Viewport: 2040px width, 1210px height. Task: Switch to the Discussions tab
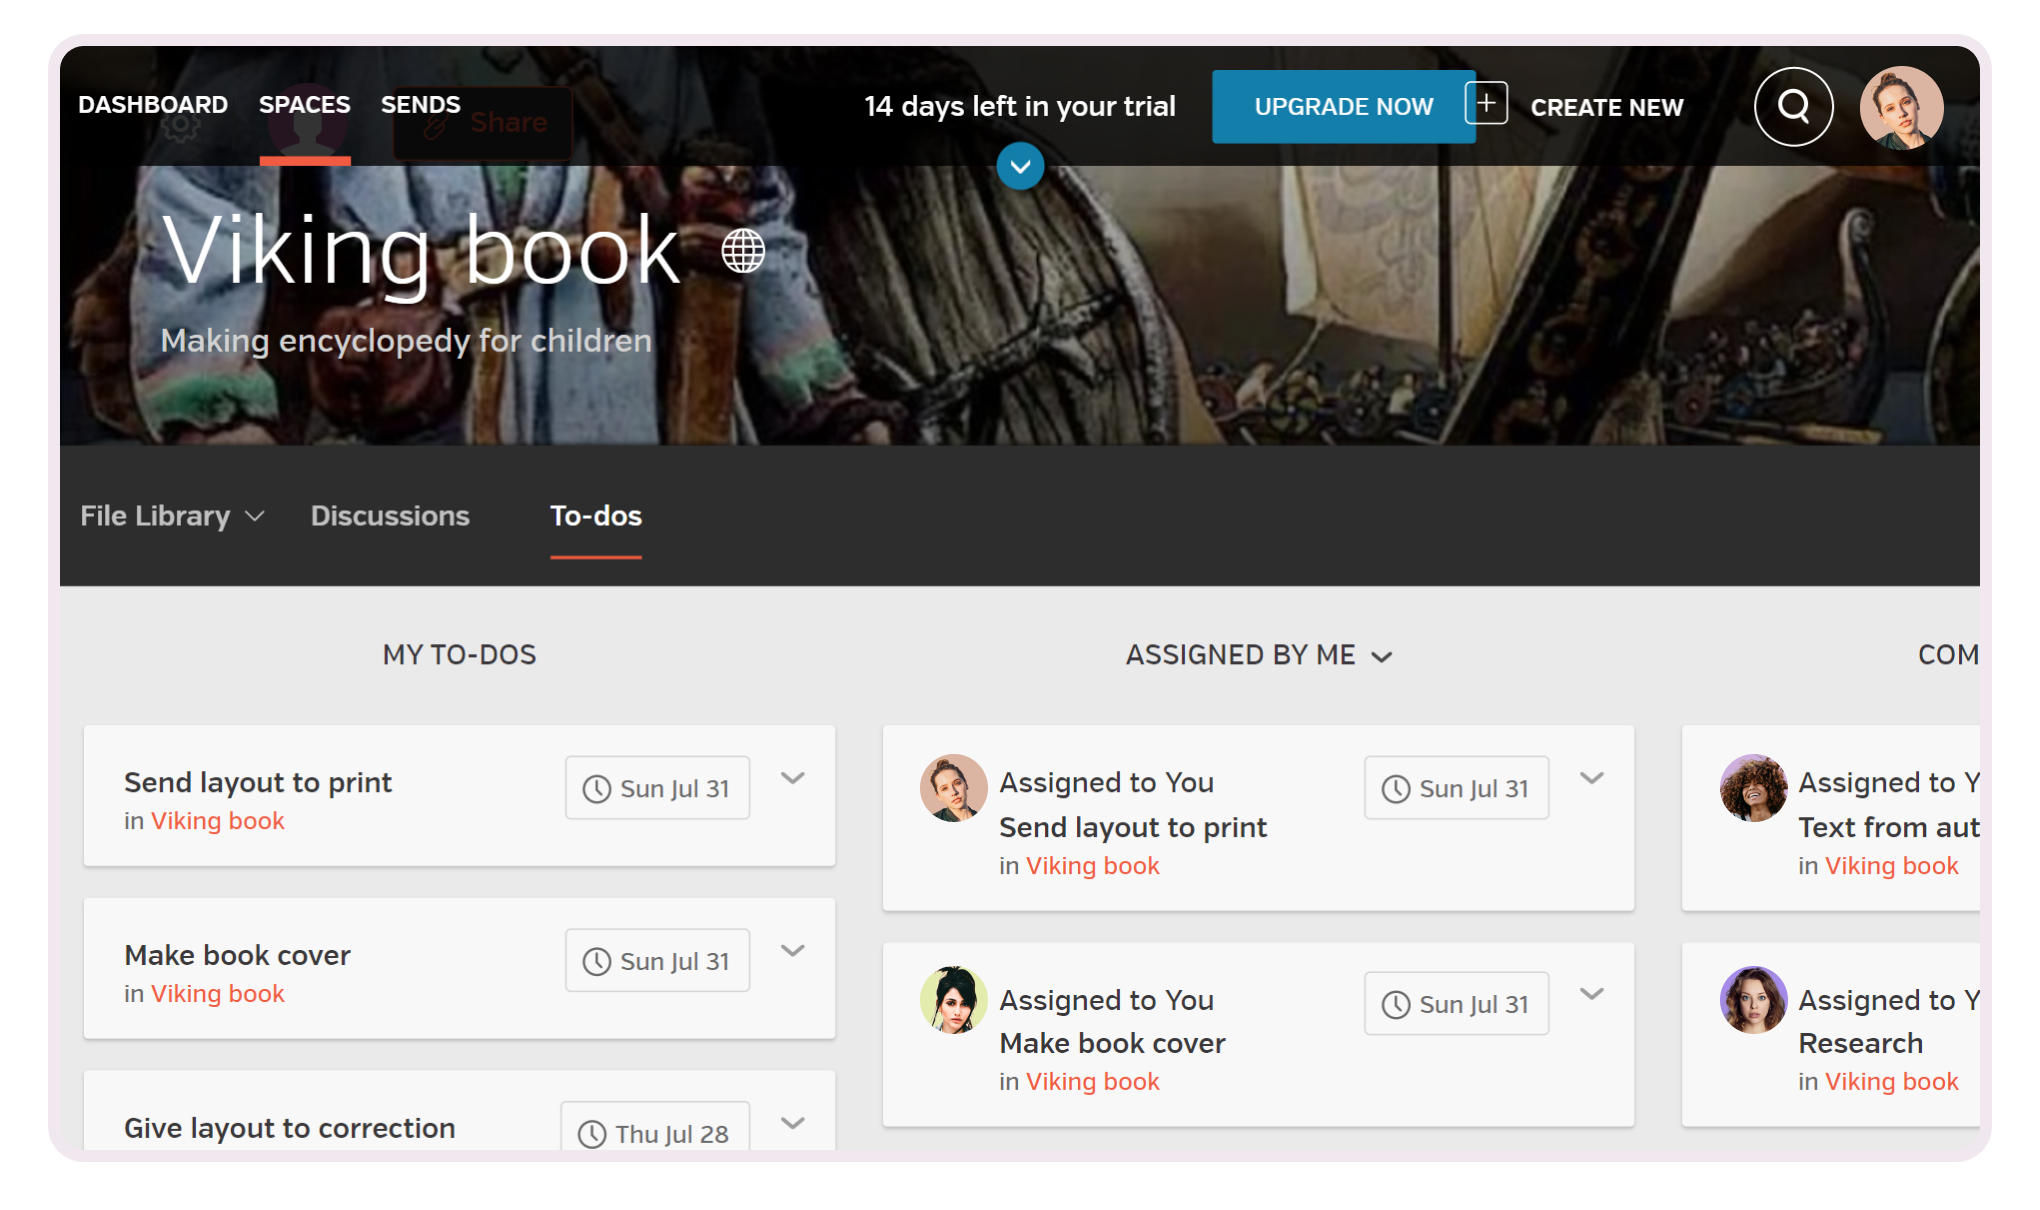pos(390,516)
